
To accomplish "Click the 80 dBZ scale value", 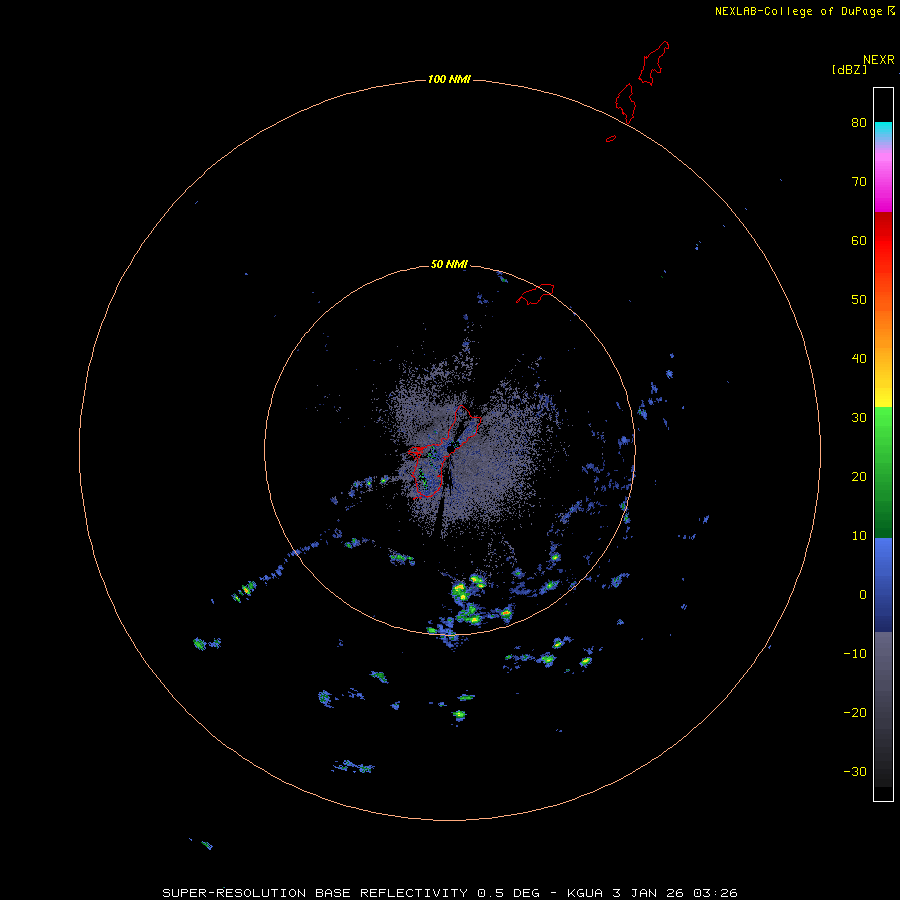I will [859, 122].
